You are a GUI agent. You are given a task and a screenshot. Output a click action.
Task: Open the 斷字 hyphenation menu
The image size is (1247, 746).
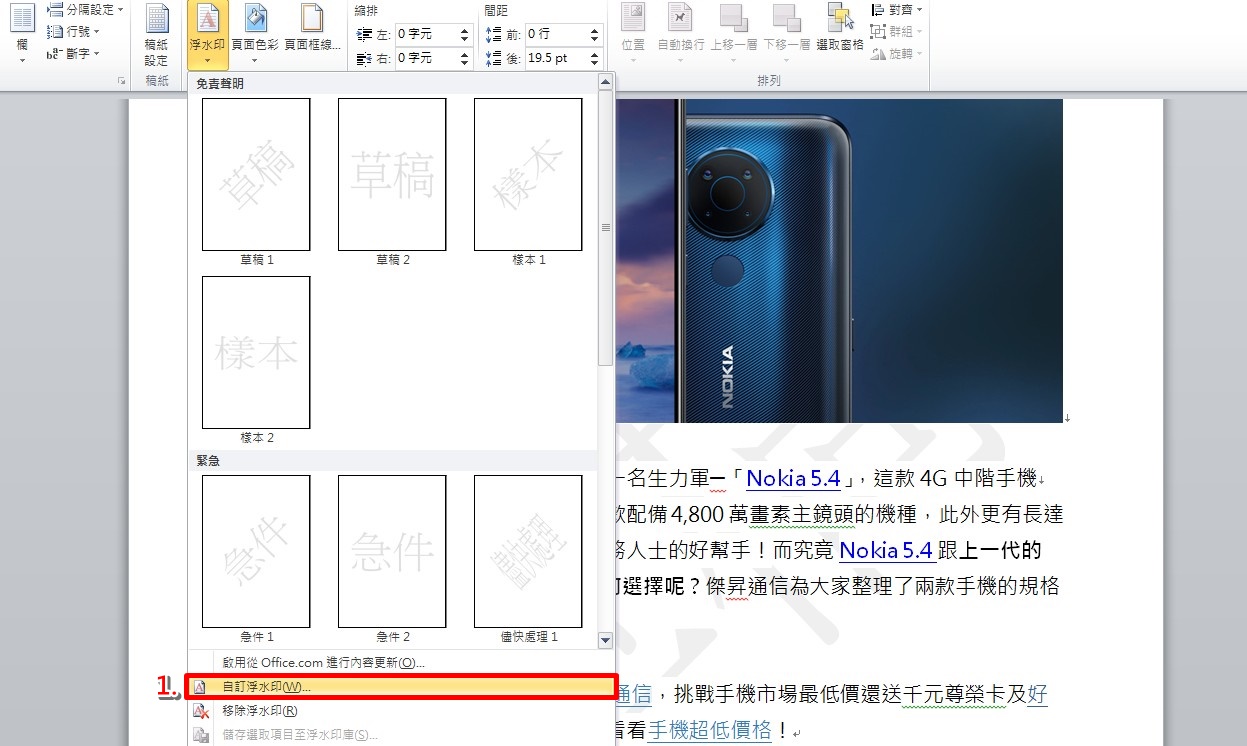74,53
